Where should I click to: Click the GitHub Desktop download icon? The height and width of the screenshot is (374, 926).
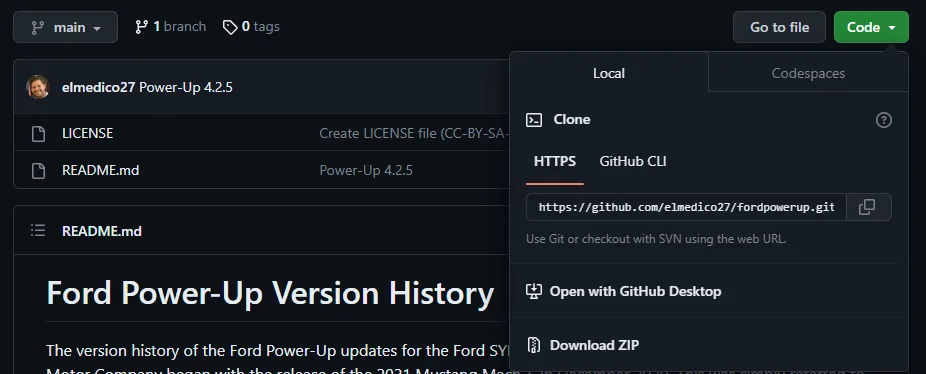(534, 291)
